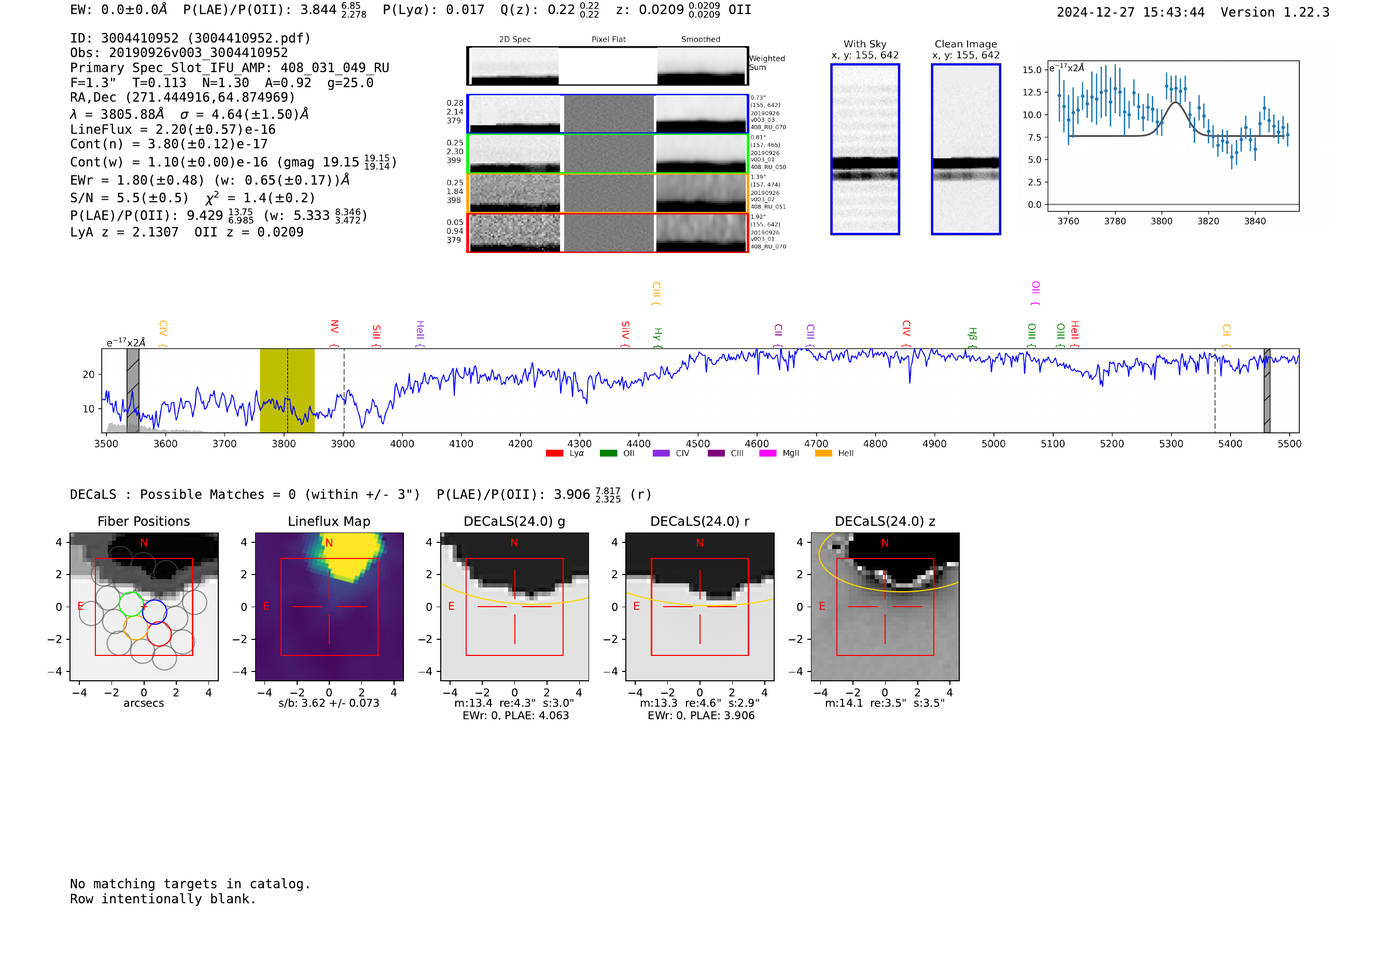The height and width of the screenshot is (953, 1400).
Task: Open the Clean Image cutout
Action: tap(966, 149)
